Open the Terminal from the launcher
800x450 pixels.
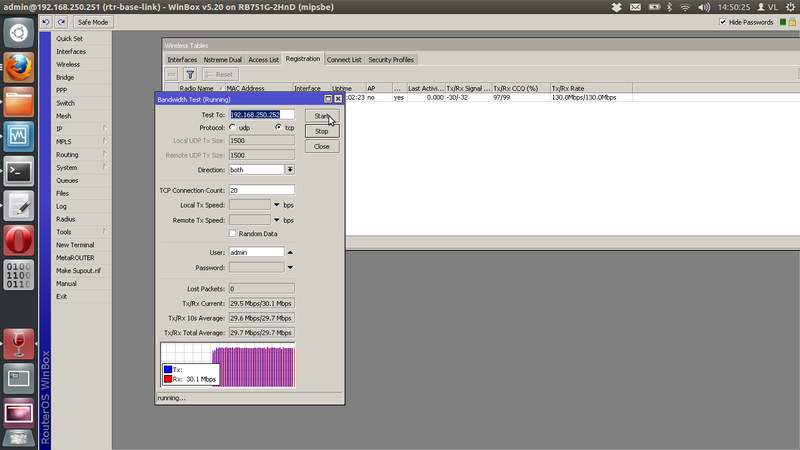pos(19,170)
